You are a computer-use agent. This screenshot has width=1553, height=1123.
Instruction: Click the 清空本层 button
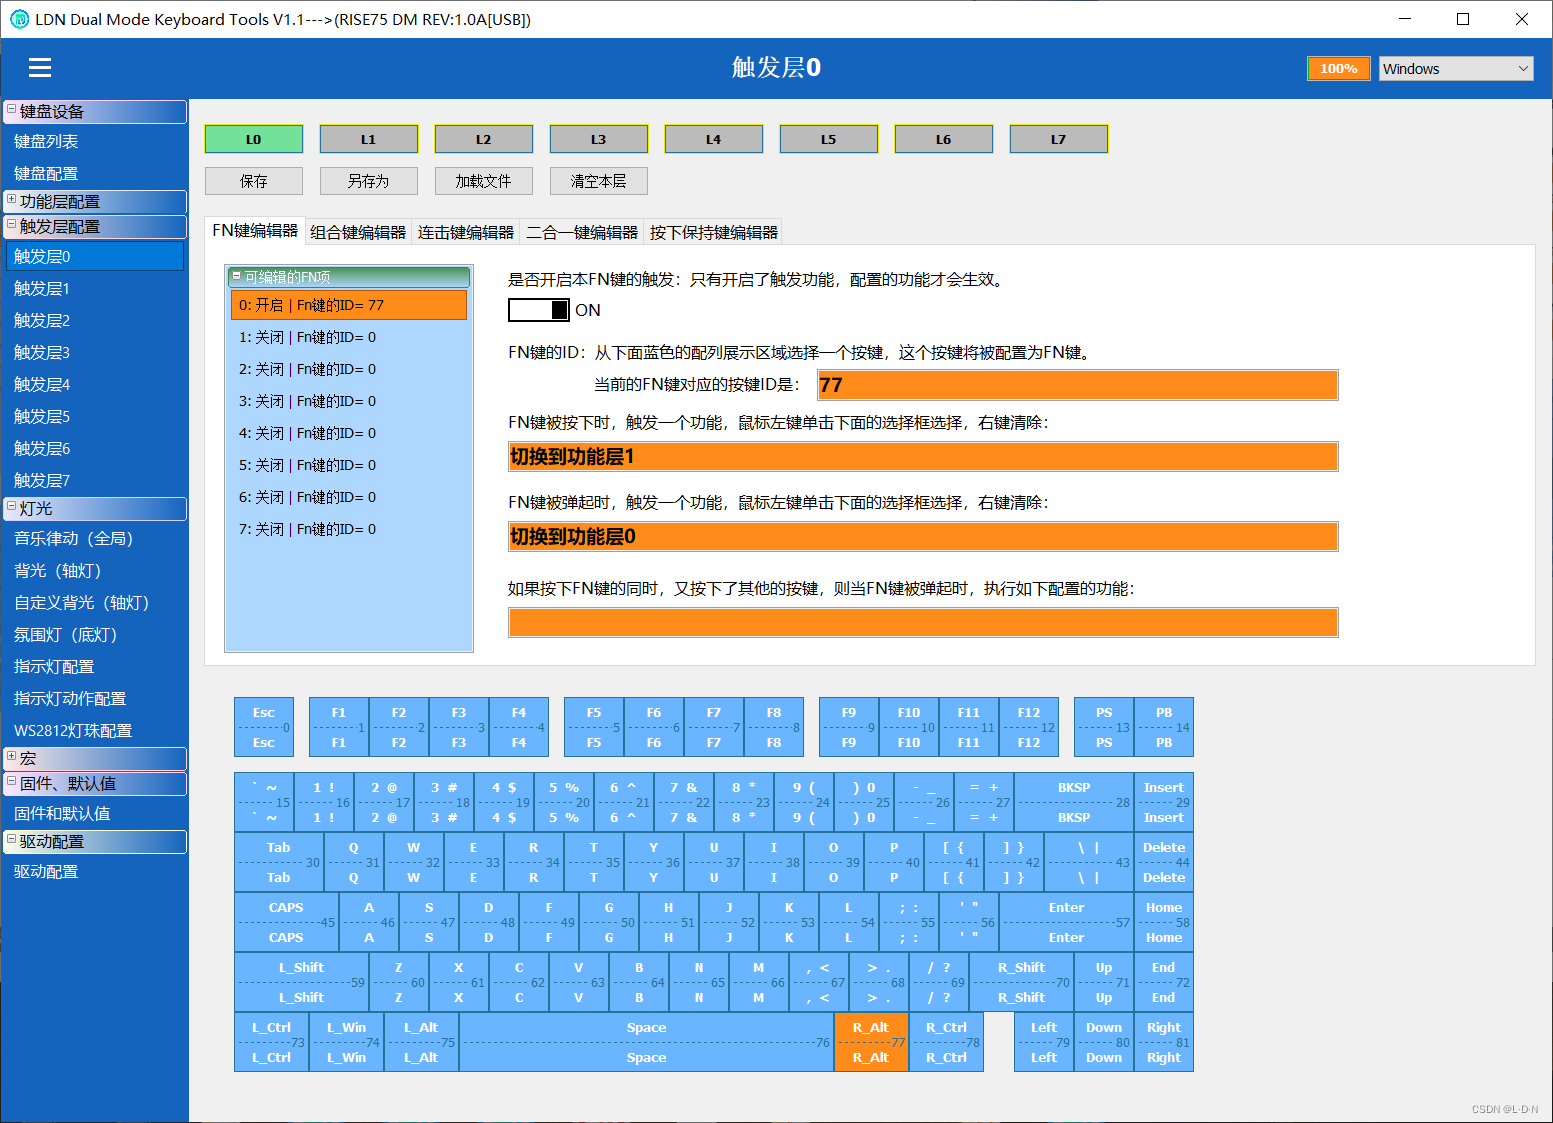pos(599,181)
